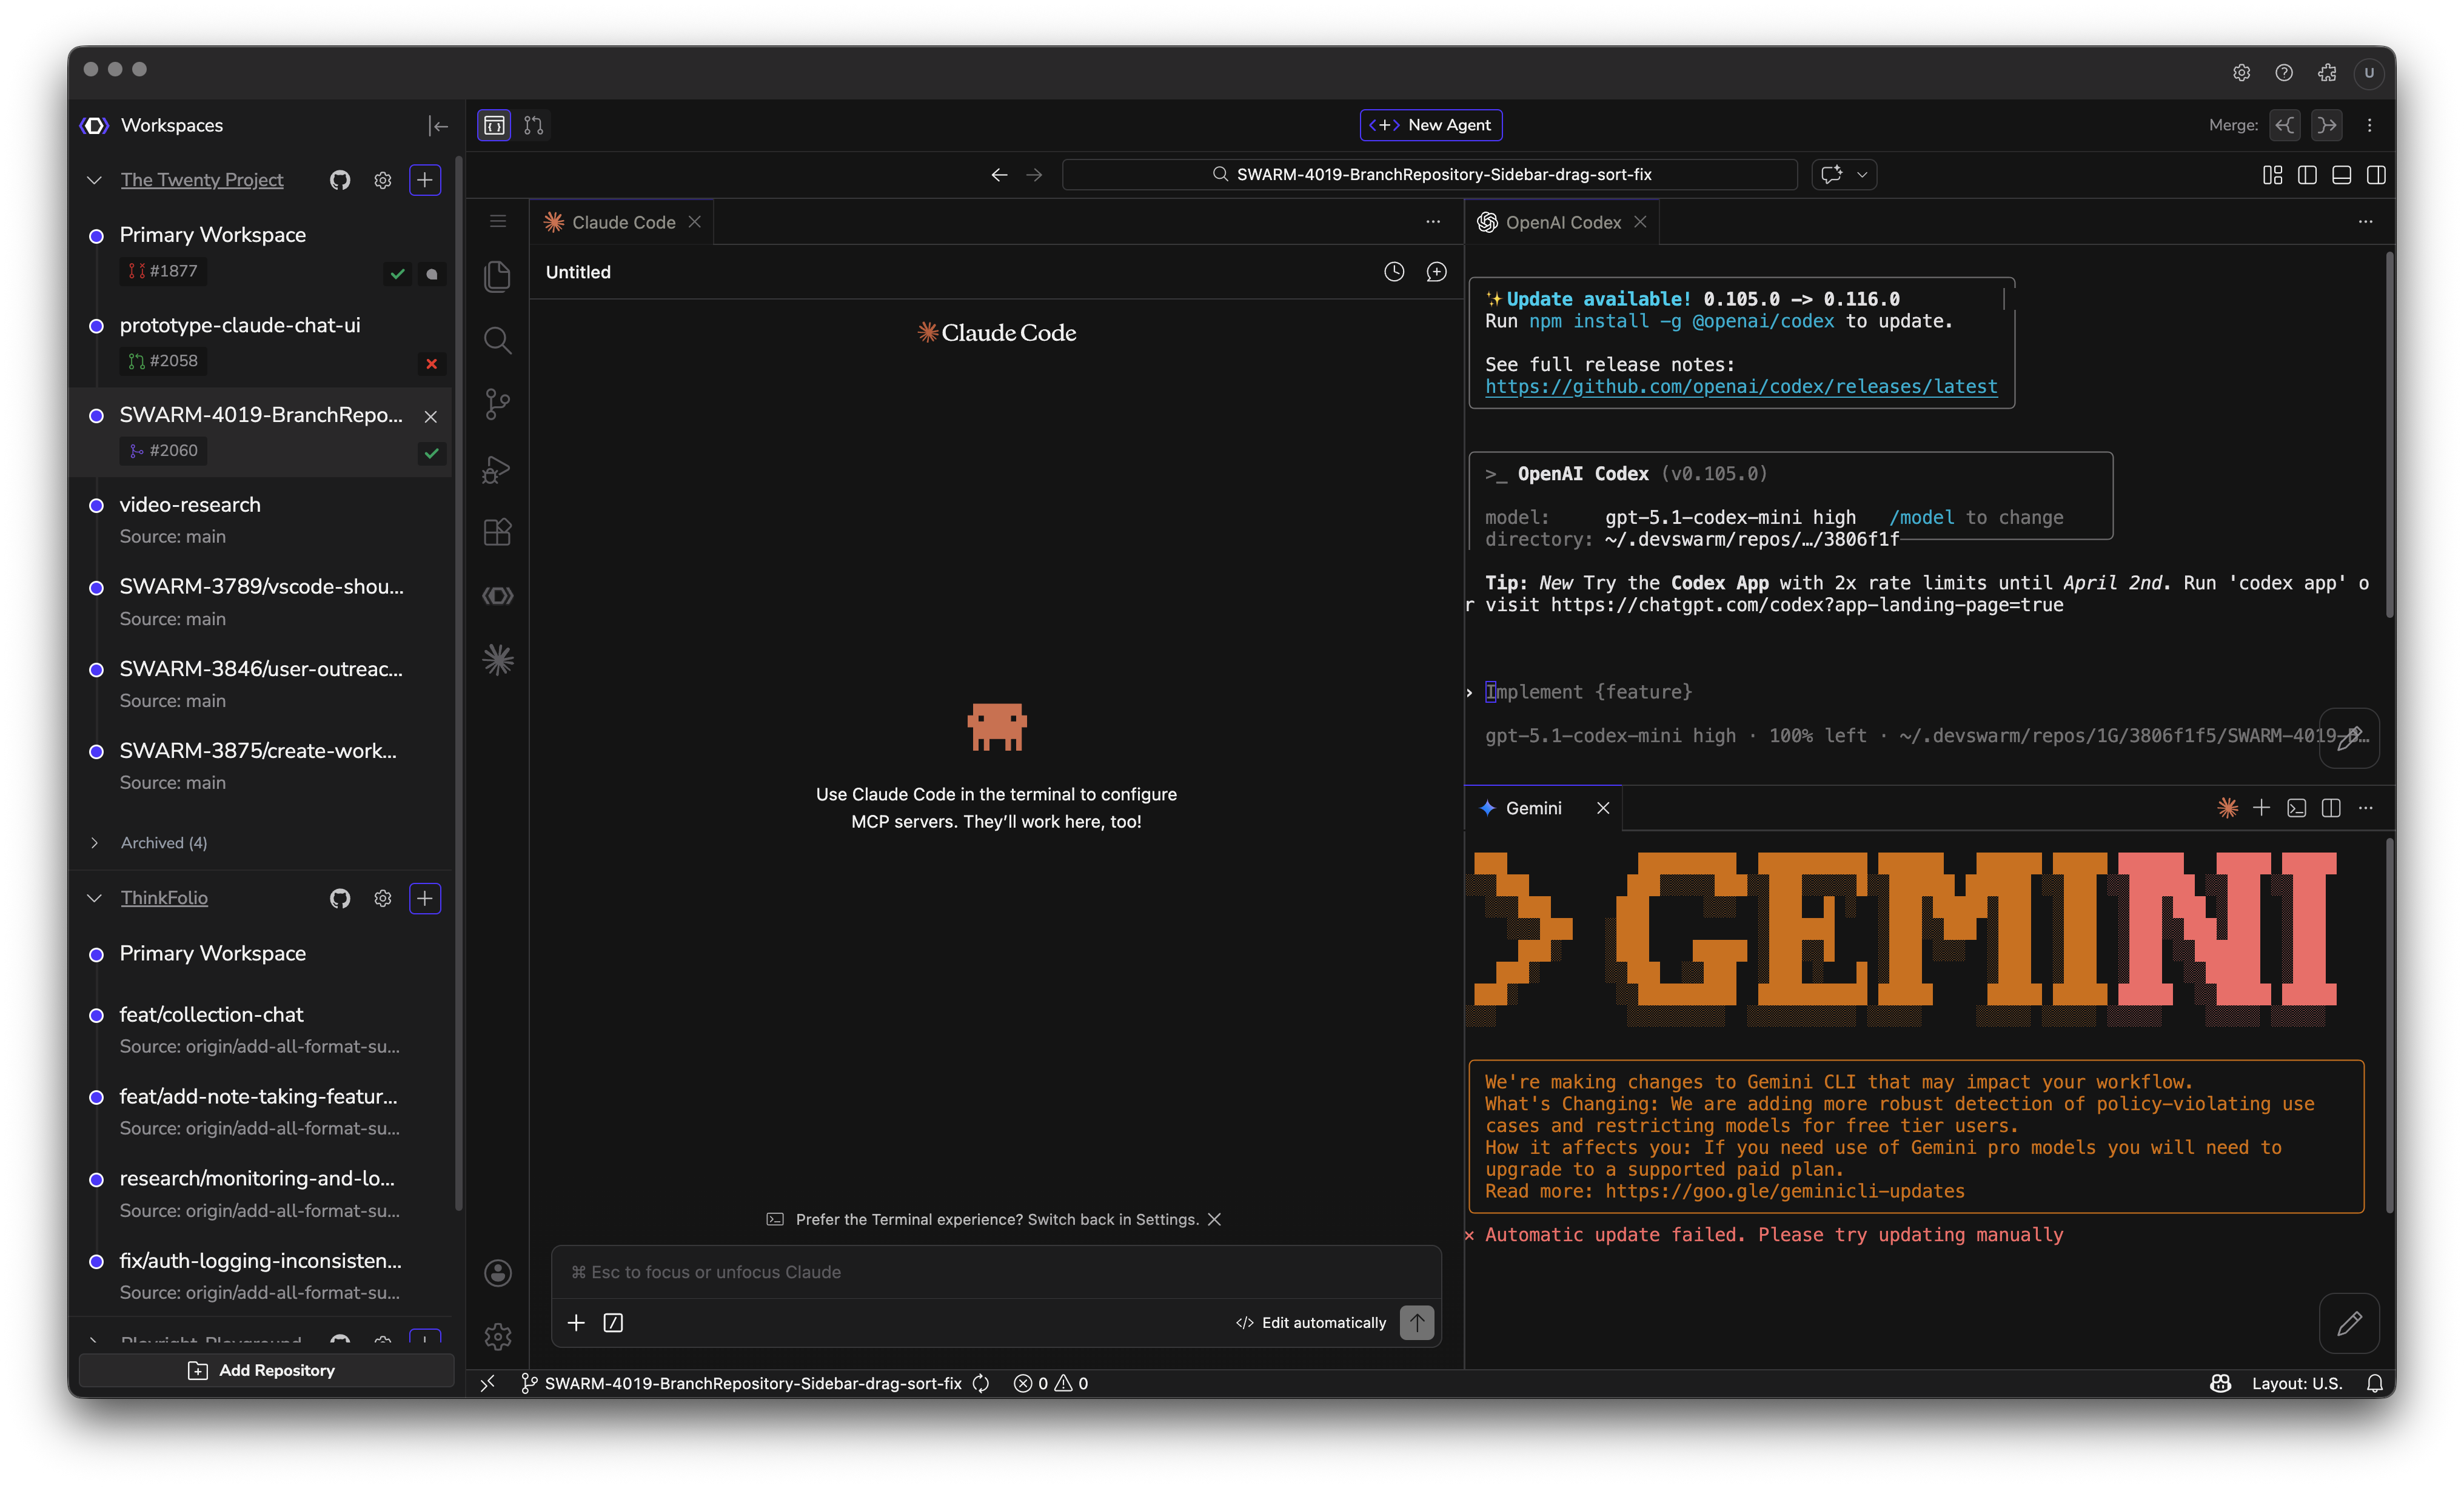The image size is (2464, 1488).
Task: Open the Source Control activity bar icon
Action: click(497, 404)
